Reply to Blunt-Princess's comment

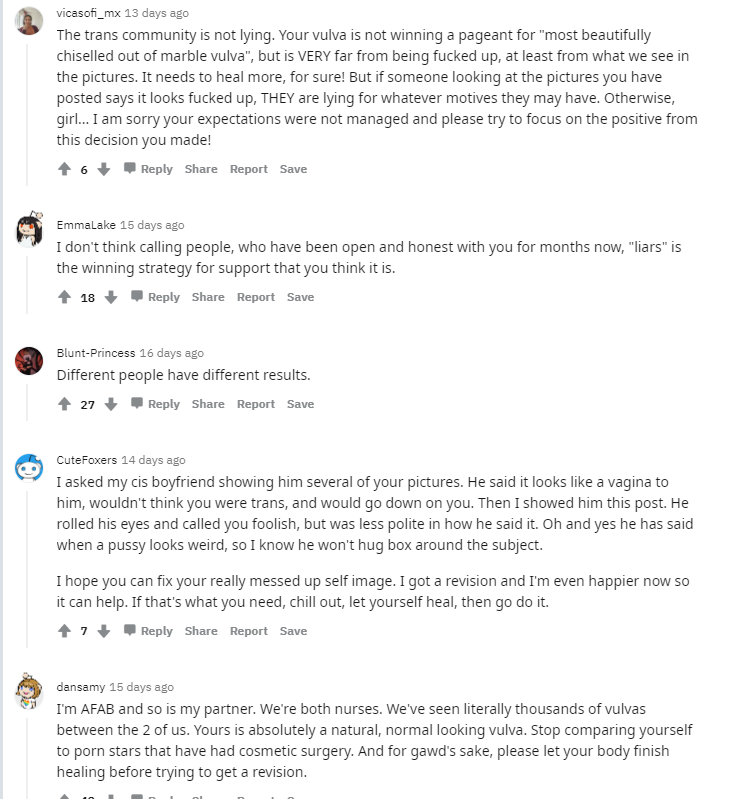(155, 405)
